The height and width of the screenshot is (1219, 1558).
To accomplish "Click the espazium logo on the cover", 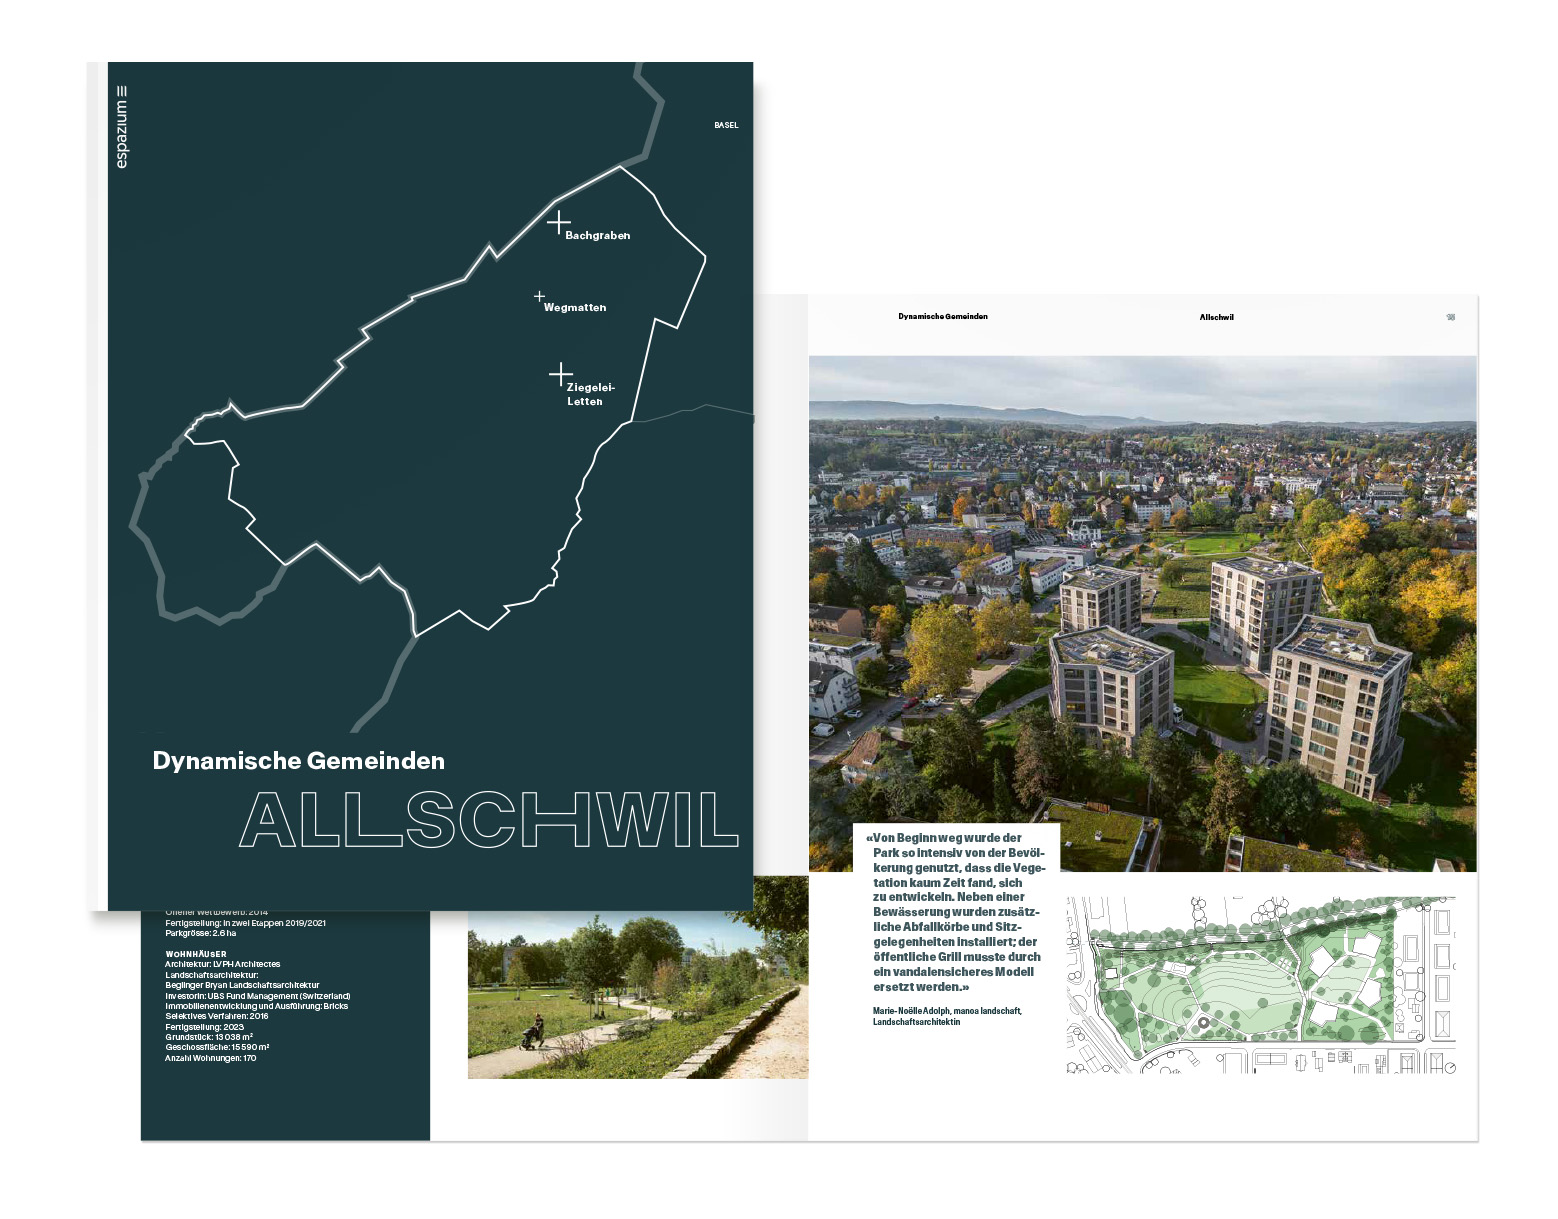I will (x=122, y=127).
